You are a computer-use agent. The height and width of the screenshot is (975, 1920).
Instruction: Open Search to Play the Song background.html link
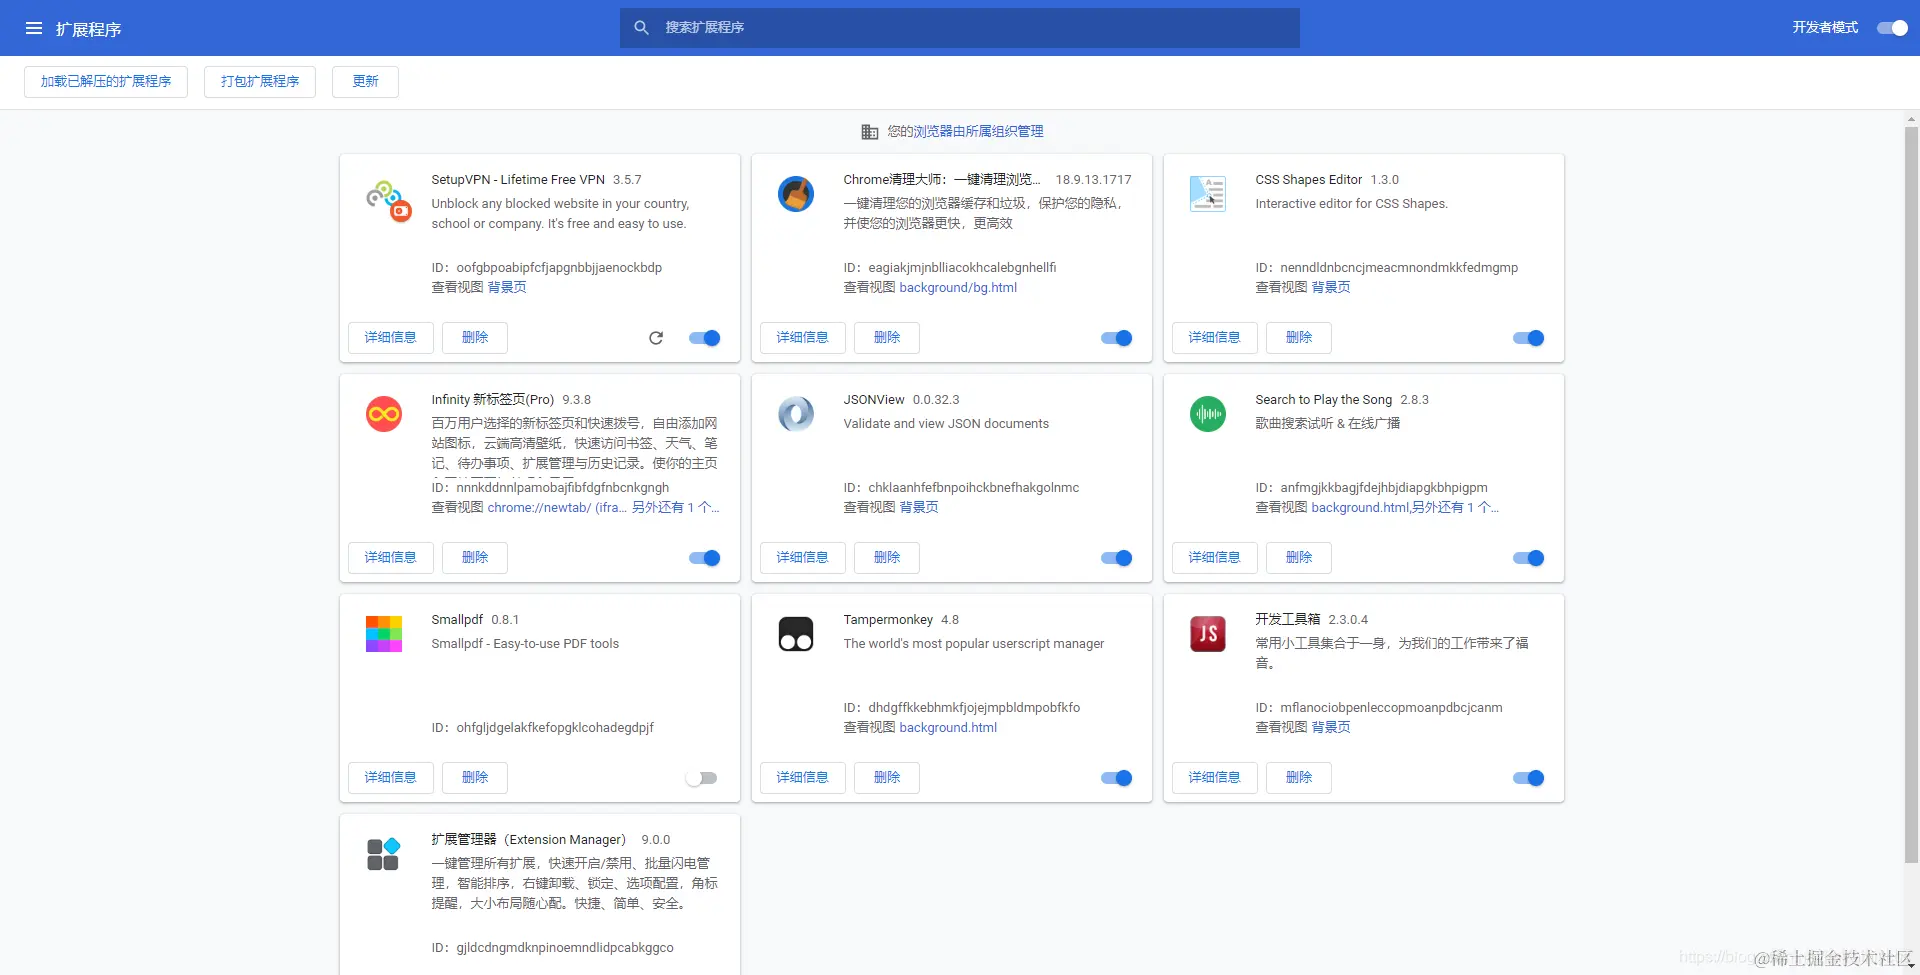coord(1360,508)
